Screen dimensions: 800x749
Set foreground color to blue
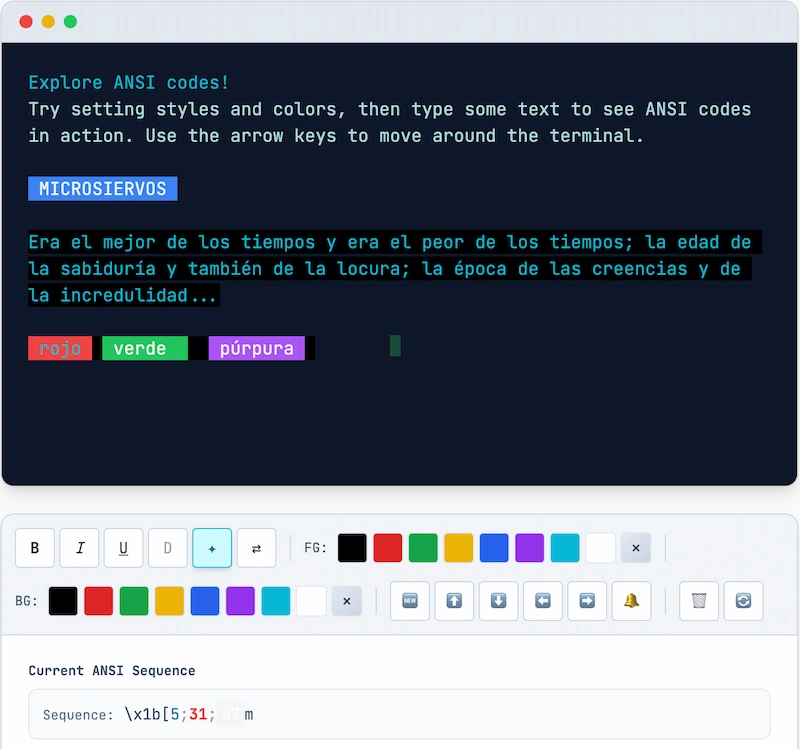[x=494, y=548]
